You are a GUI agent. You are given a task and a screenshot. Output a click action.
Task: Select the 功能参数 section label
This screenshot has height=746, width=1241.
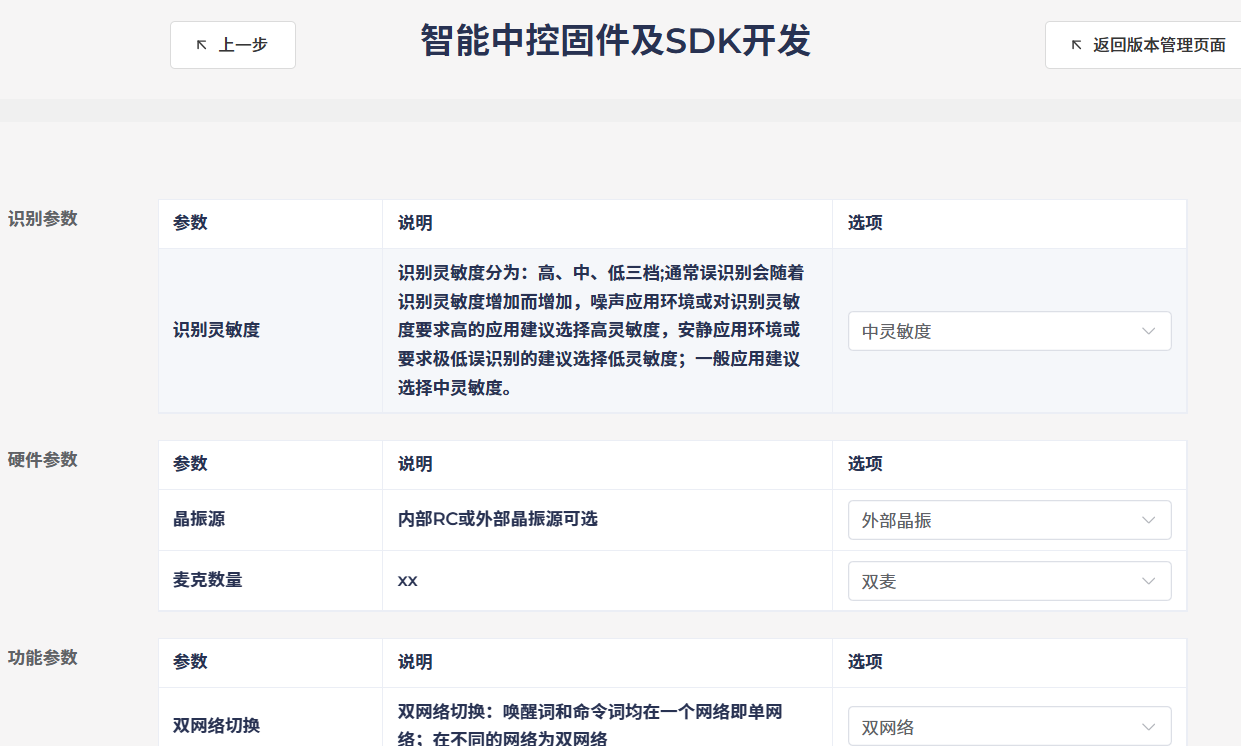(43, 658)
